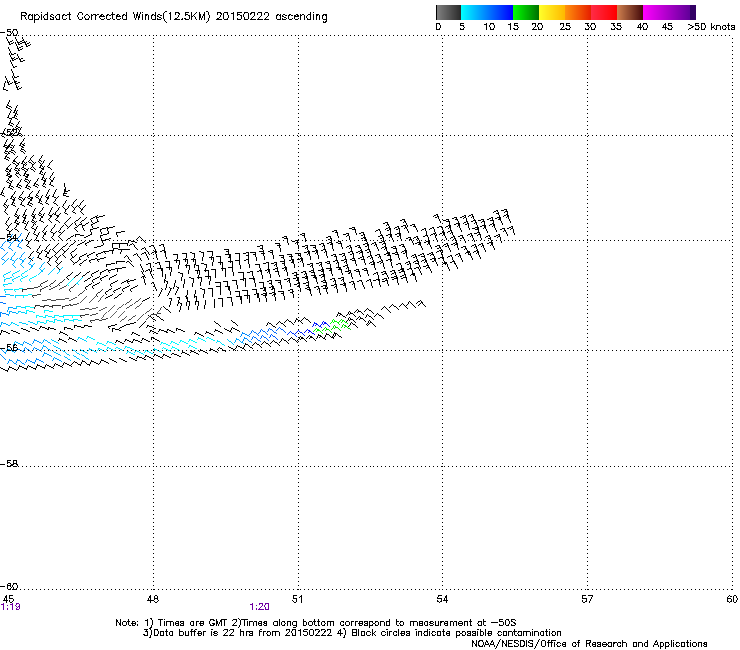Click the '>50 knots' legend label
This screenshot has width=740, height=650.
point(711,27)
